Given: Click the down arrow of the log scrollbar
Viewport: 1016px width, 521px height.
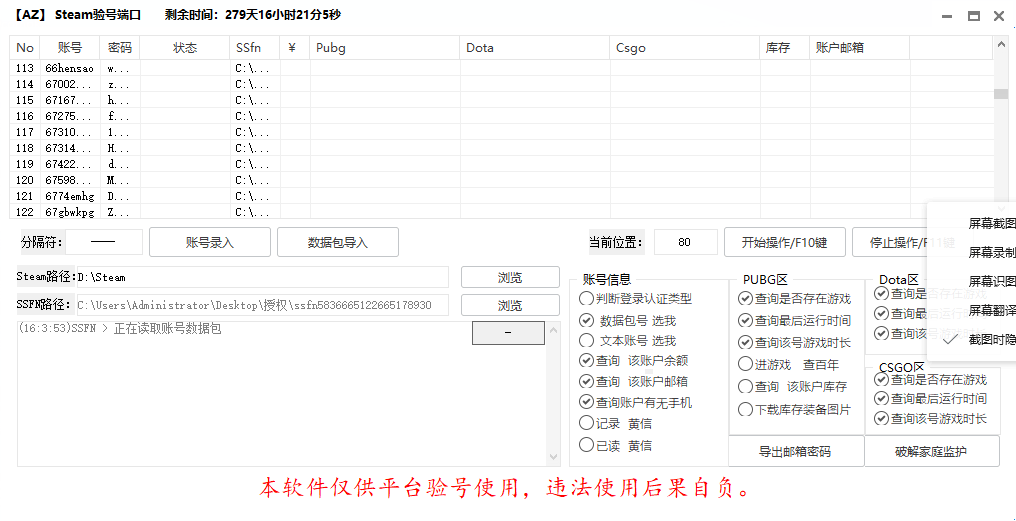Looking at the screenshot, I should pos(554,457).
